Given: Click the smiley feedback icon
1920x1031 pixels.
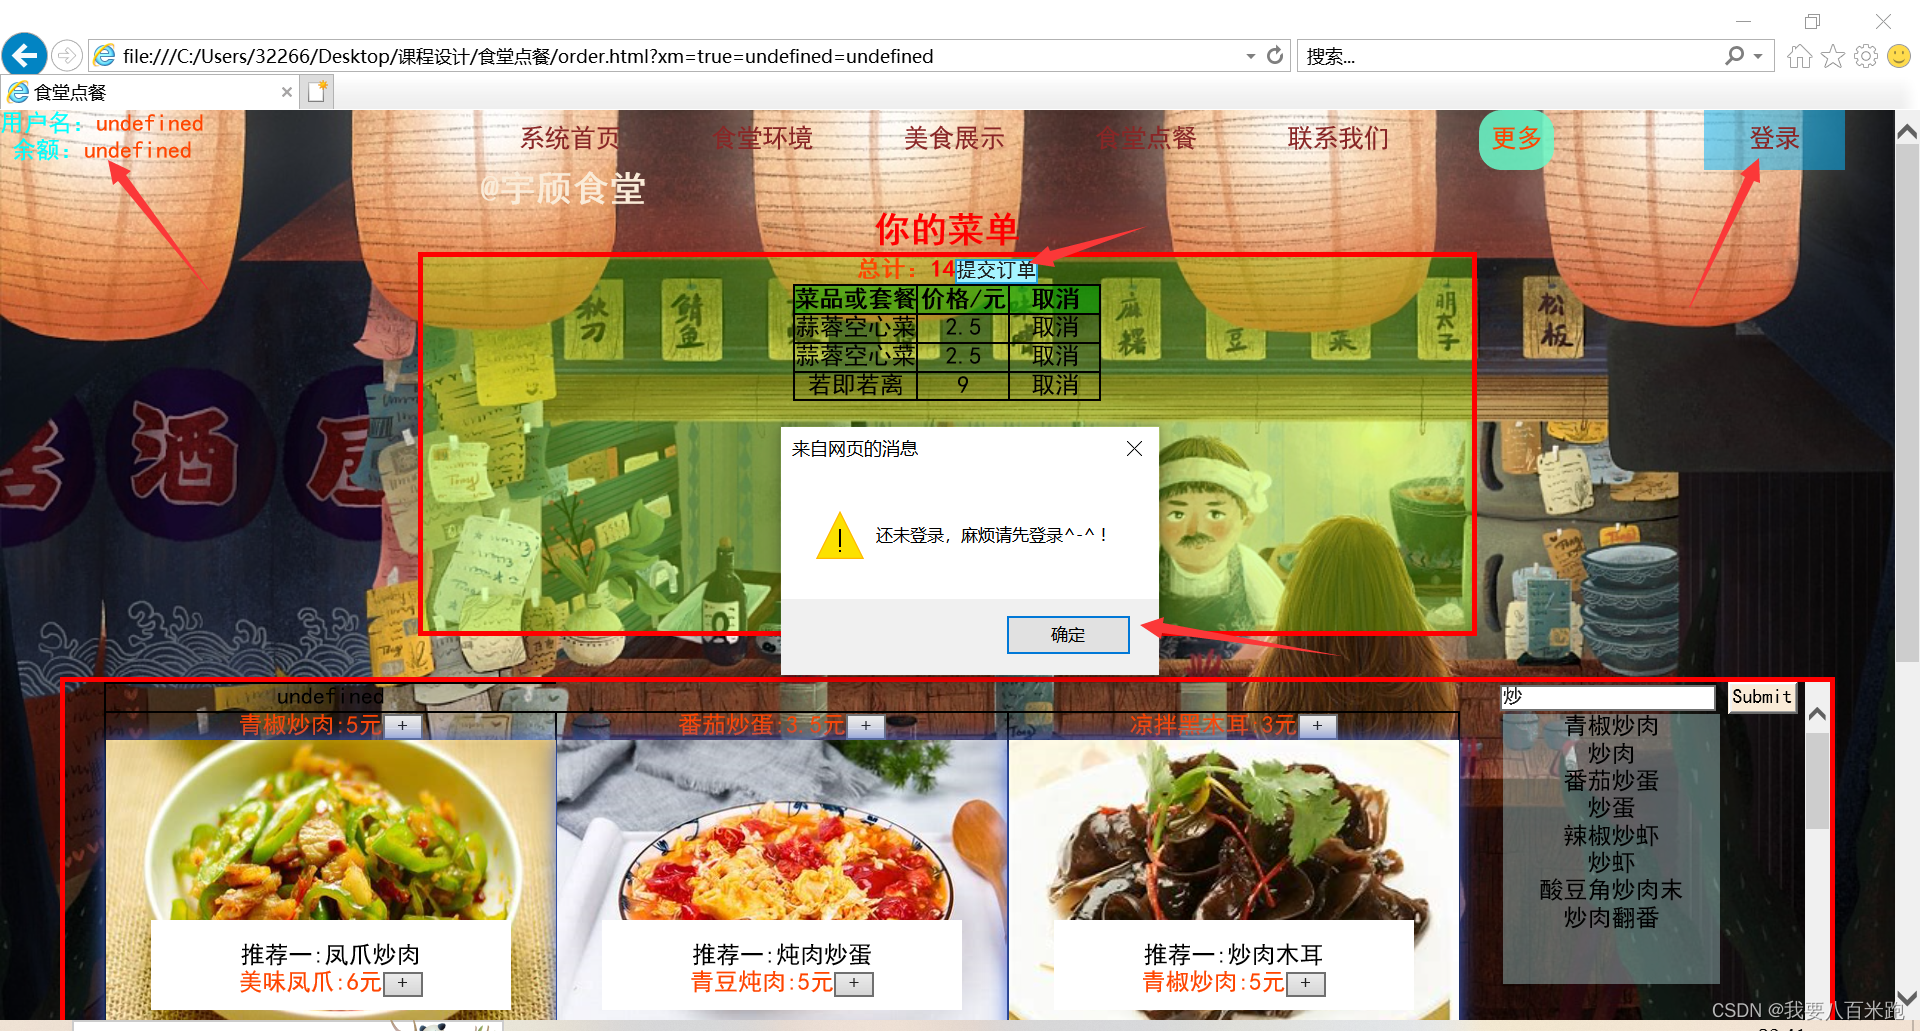Looking at the screenshot, I should click(1899, 56).
